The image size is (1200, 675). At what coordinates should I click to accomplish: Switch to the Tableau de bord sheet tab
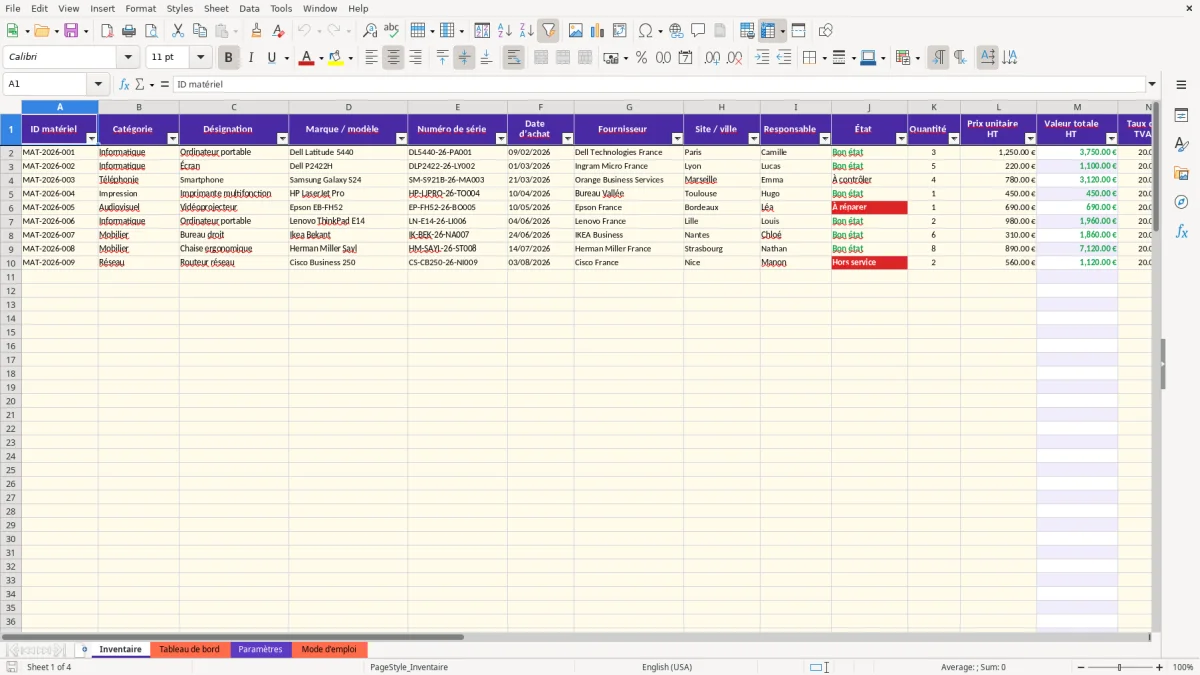(189, 650)
